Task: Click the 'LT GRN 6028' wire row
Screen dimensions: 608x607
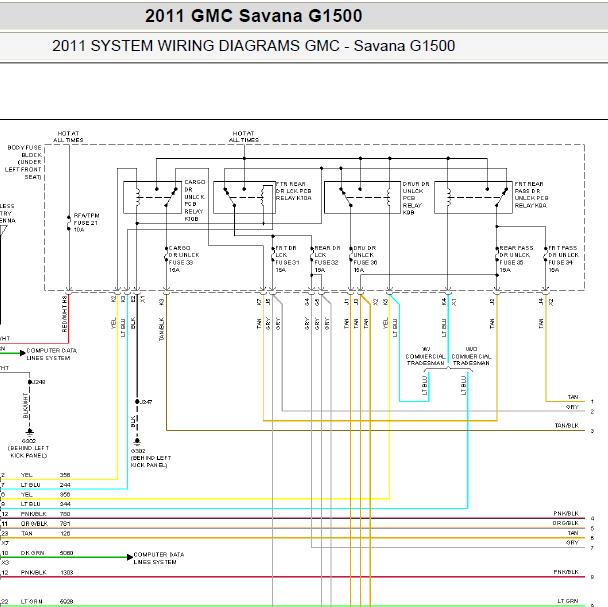Action: pos(37,602)
